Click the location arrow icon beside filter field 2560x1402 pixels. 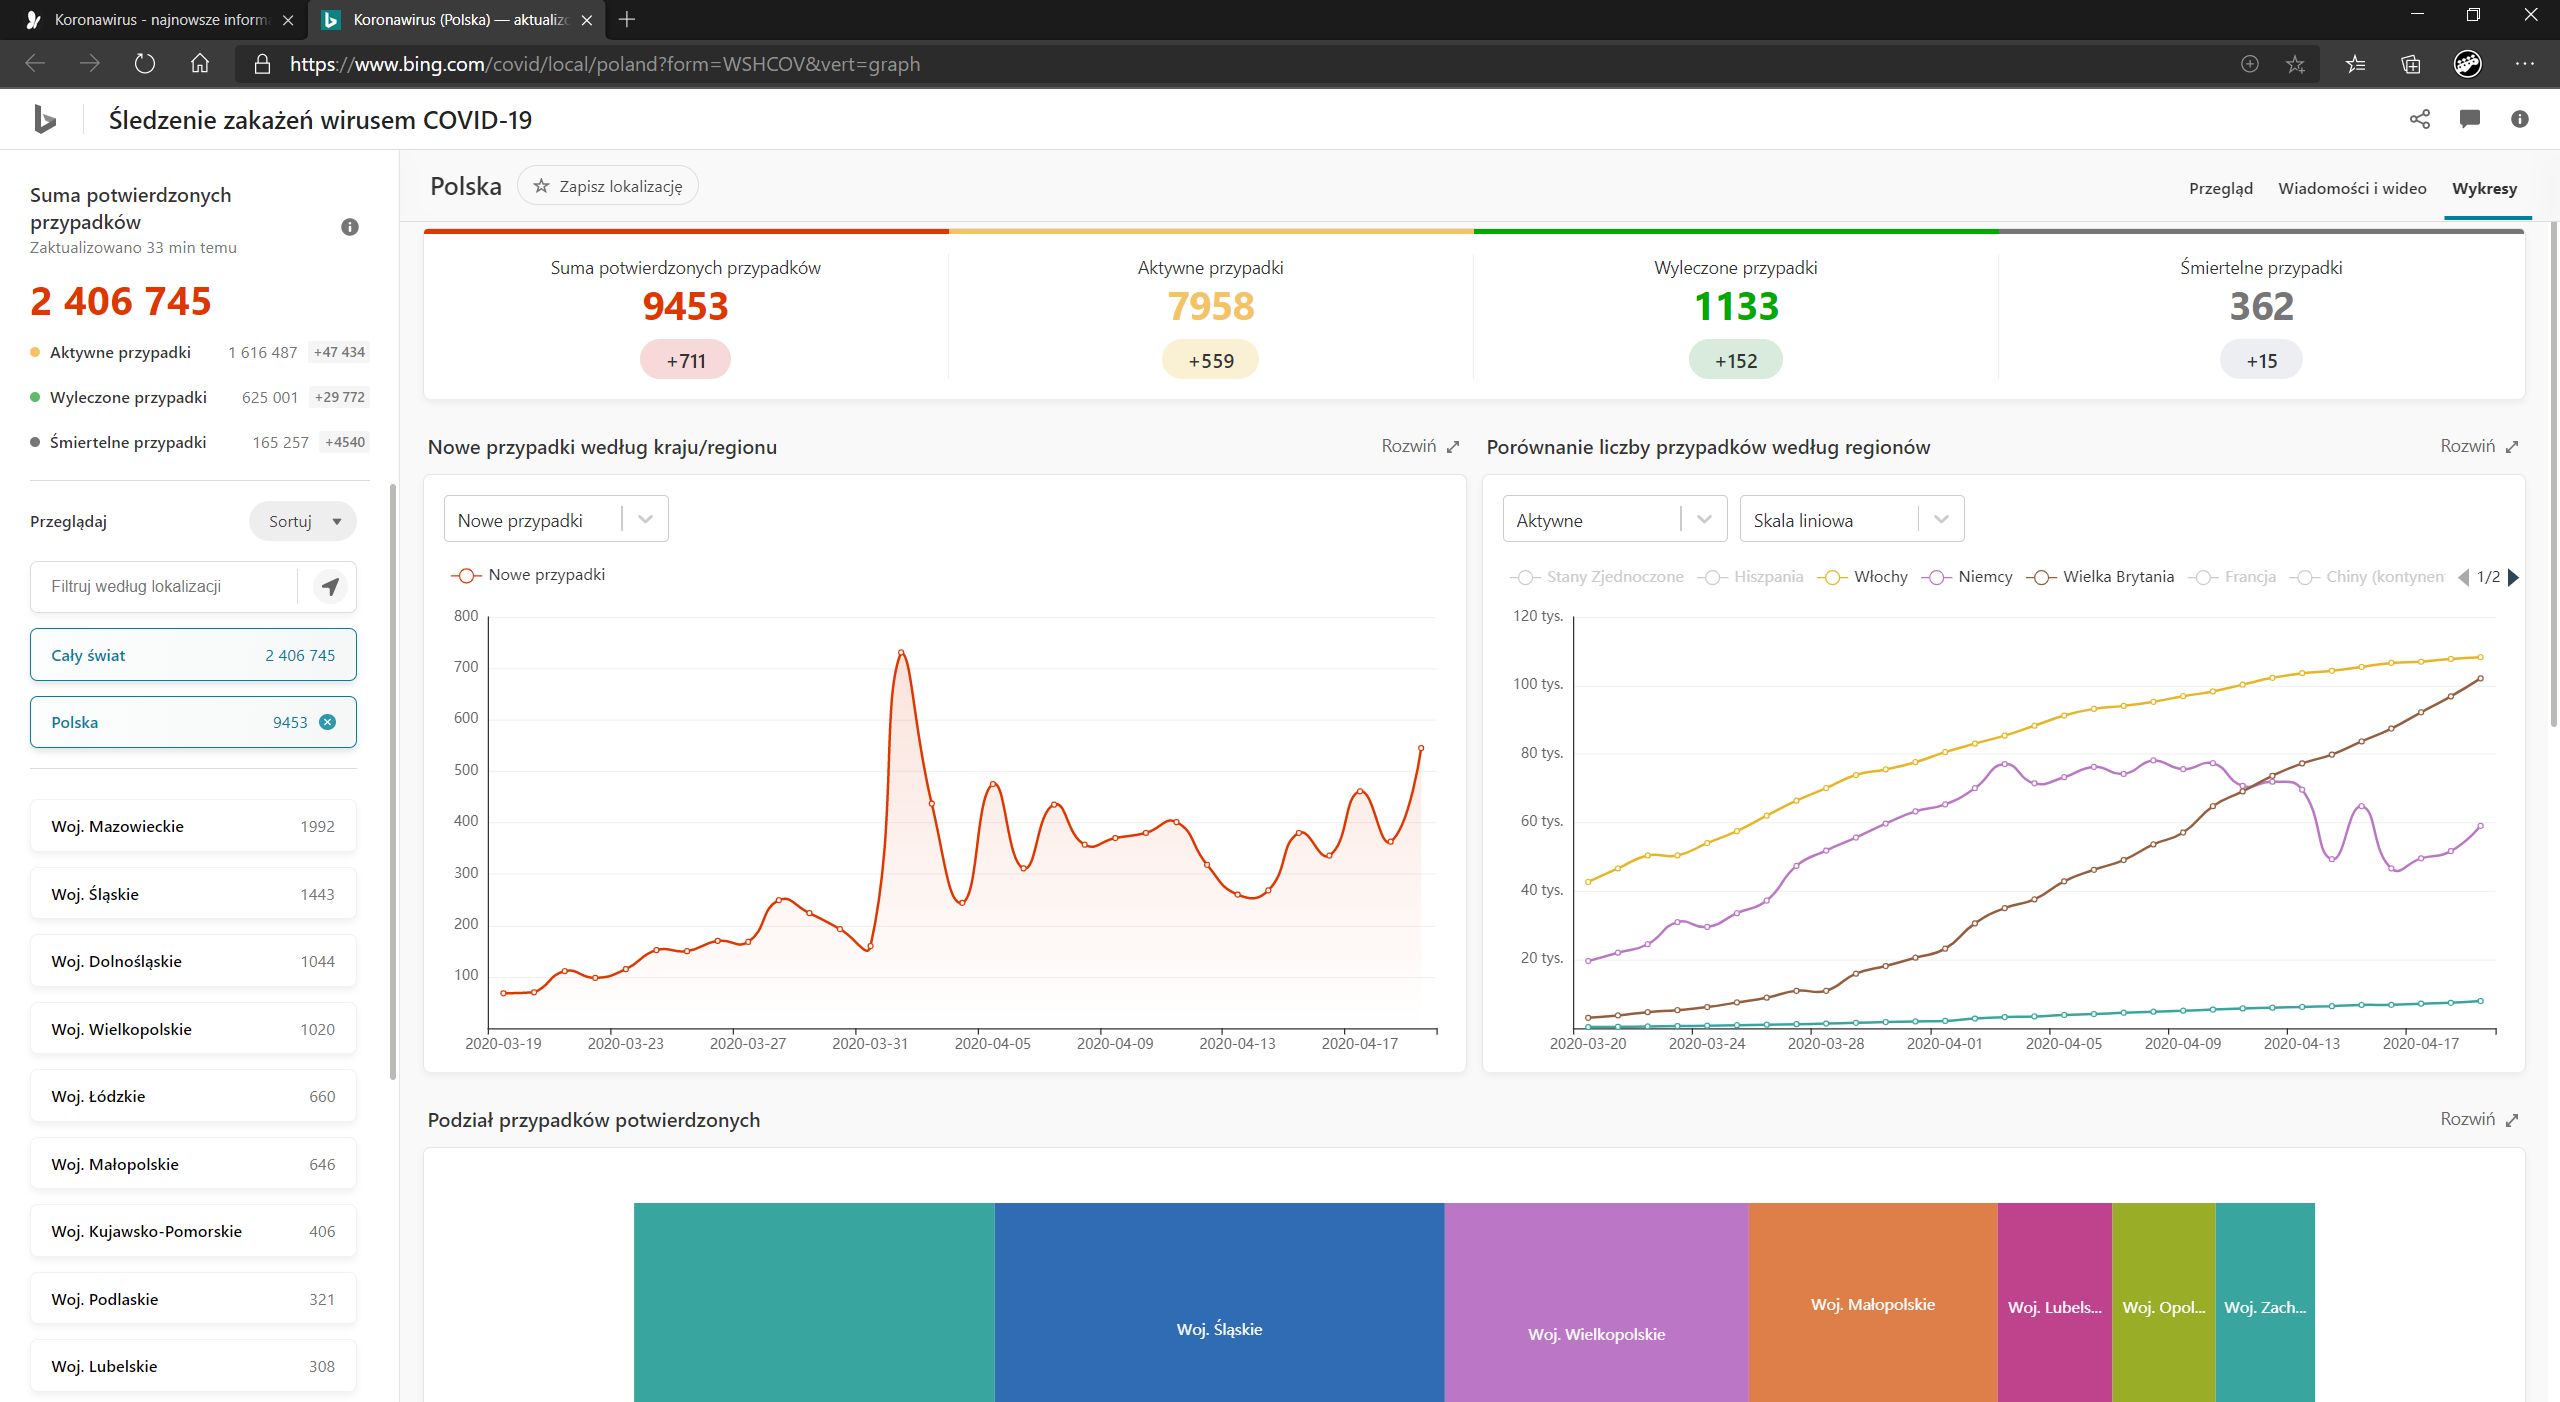[330, 586]
